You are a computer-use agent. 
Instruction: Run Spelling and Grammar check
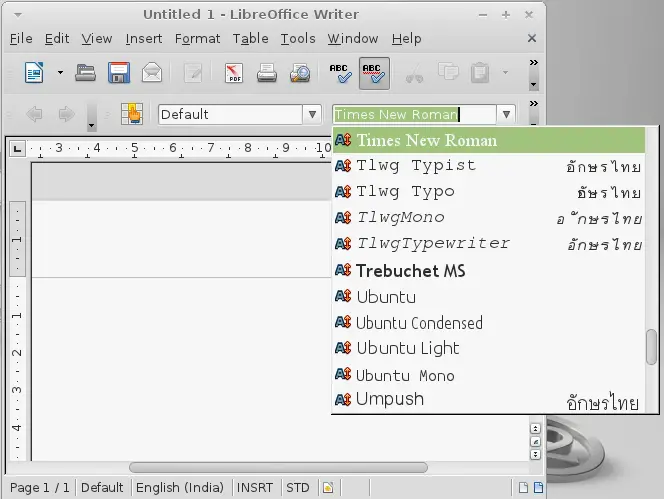340,73
